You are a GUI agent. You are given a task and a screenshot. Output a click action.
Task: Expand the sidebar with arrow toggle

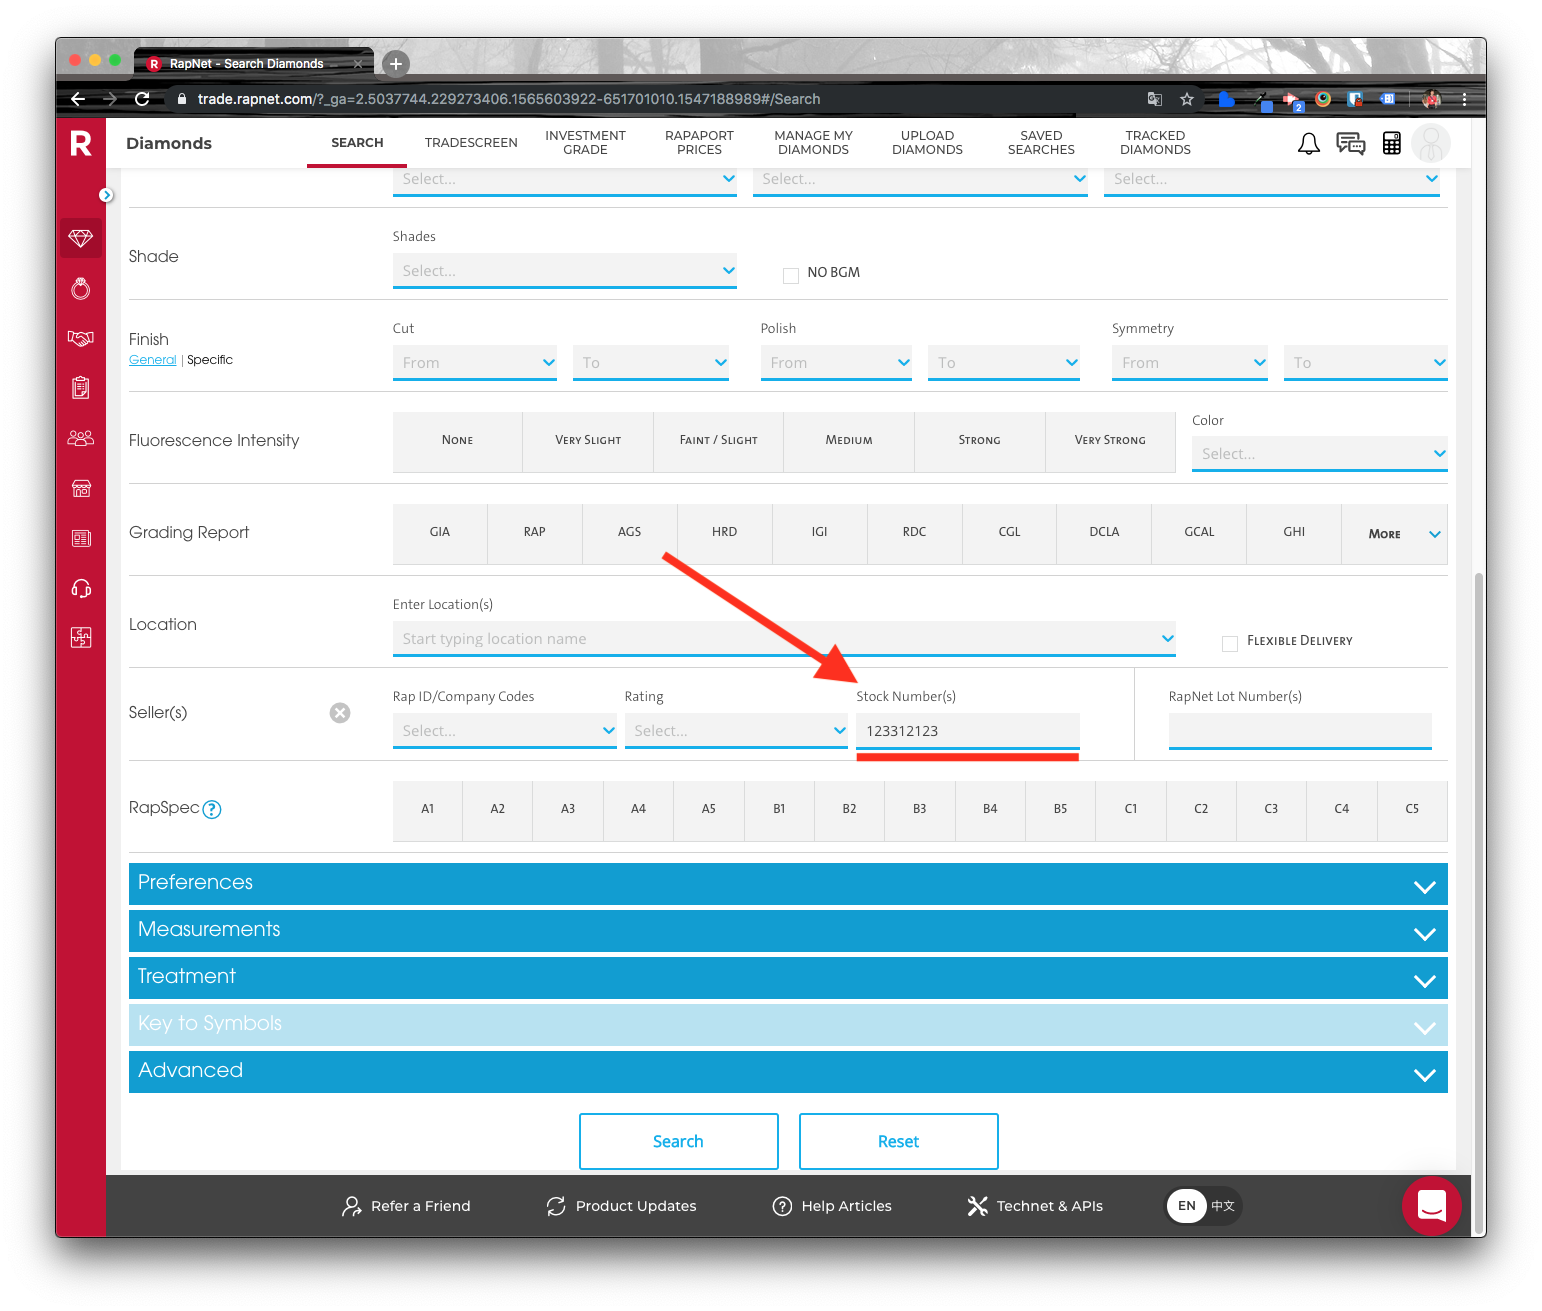click(x=106, y=195)
